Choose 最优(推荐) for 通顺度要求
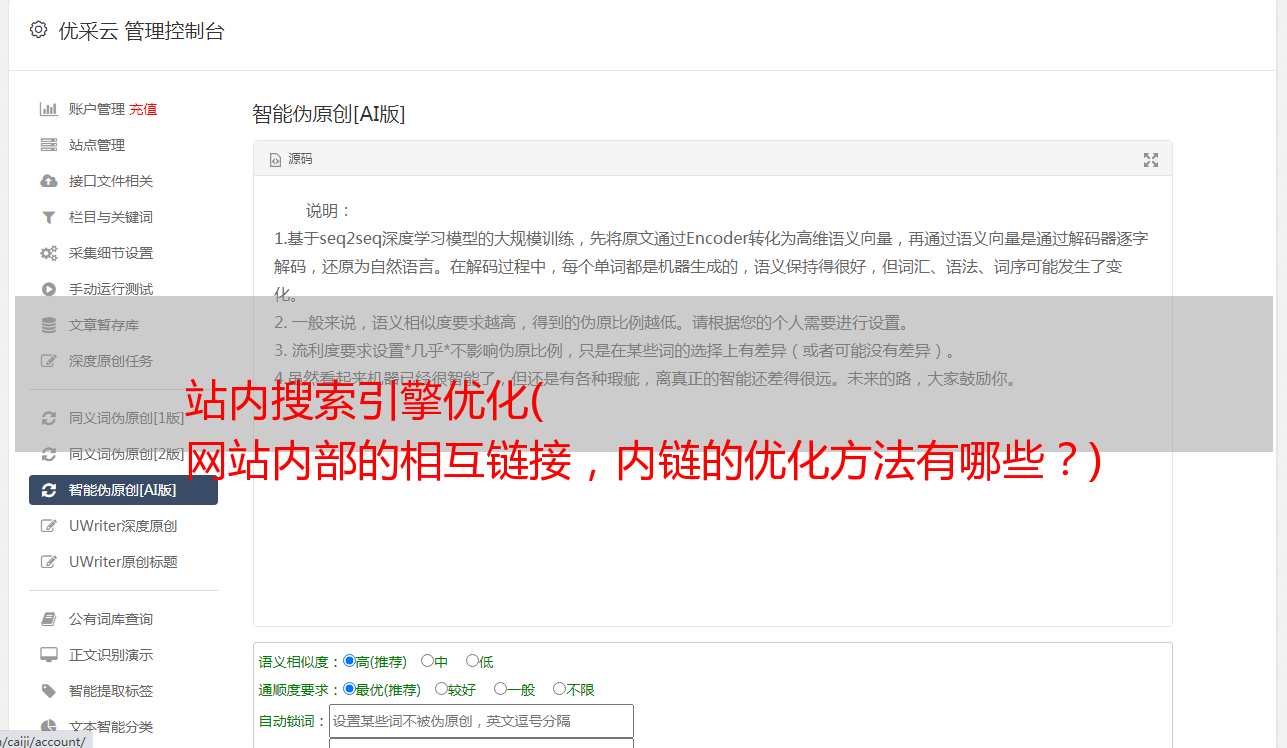This screenshot has width=1287, height=748. (x=349, y=689)
